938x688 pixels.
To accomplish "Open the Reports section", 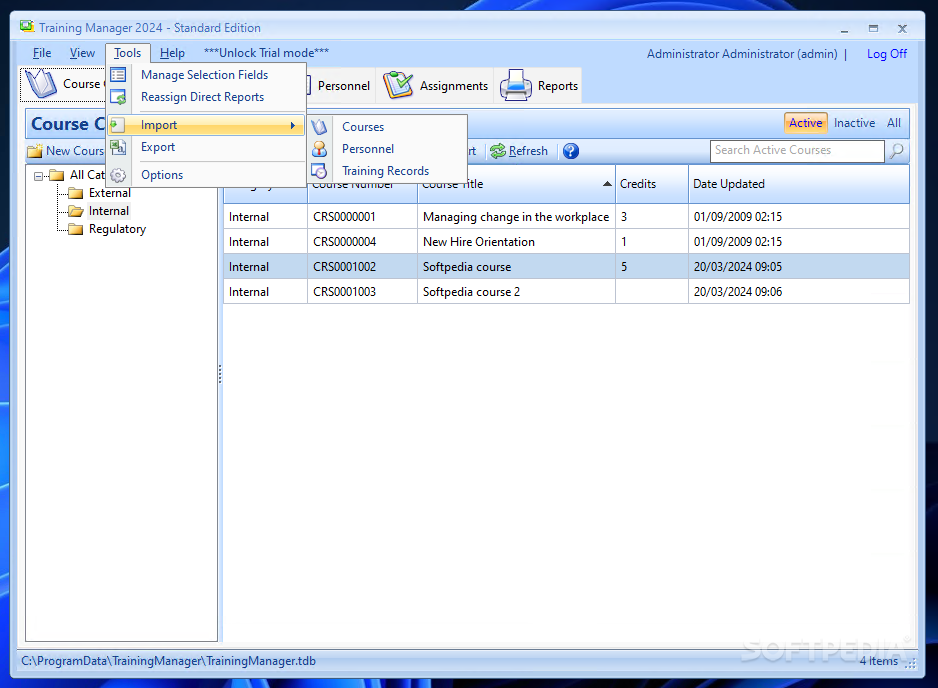I will coord(538,86).
